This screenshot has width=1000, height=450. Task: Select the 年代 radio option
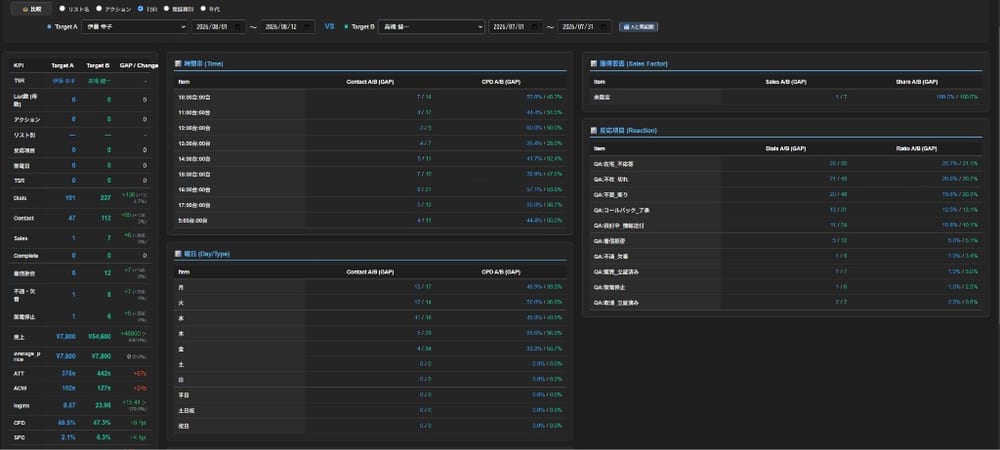click(x=203, y=9)
